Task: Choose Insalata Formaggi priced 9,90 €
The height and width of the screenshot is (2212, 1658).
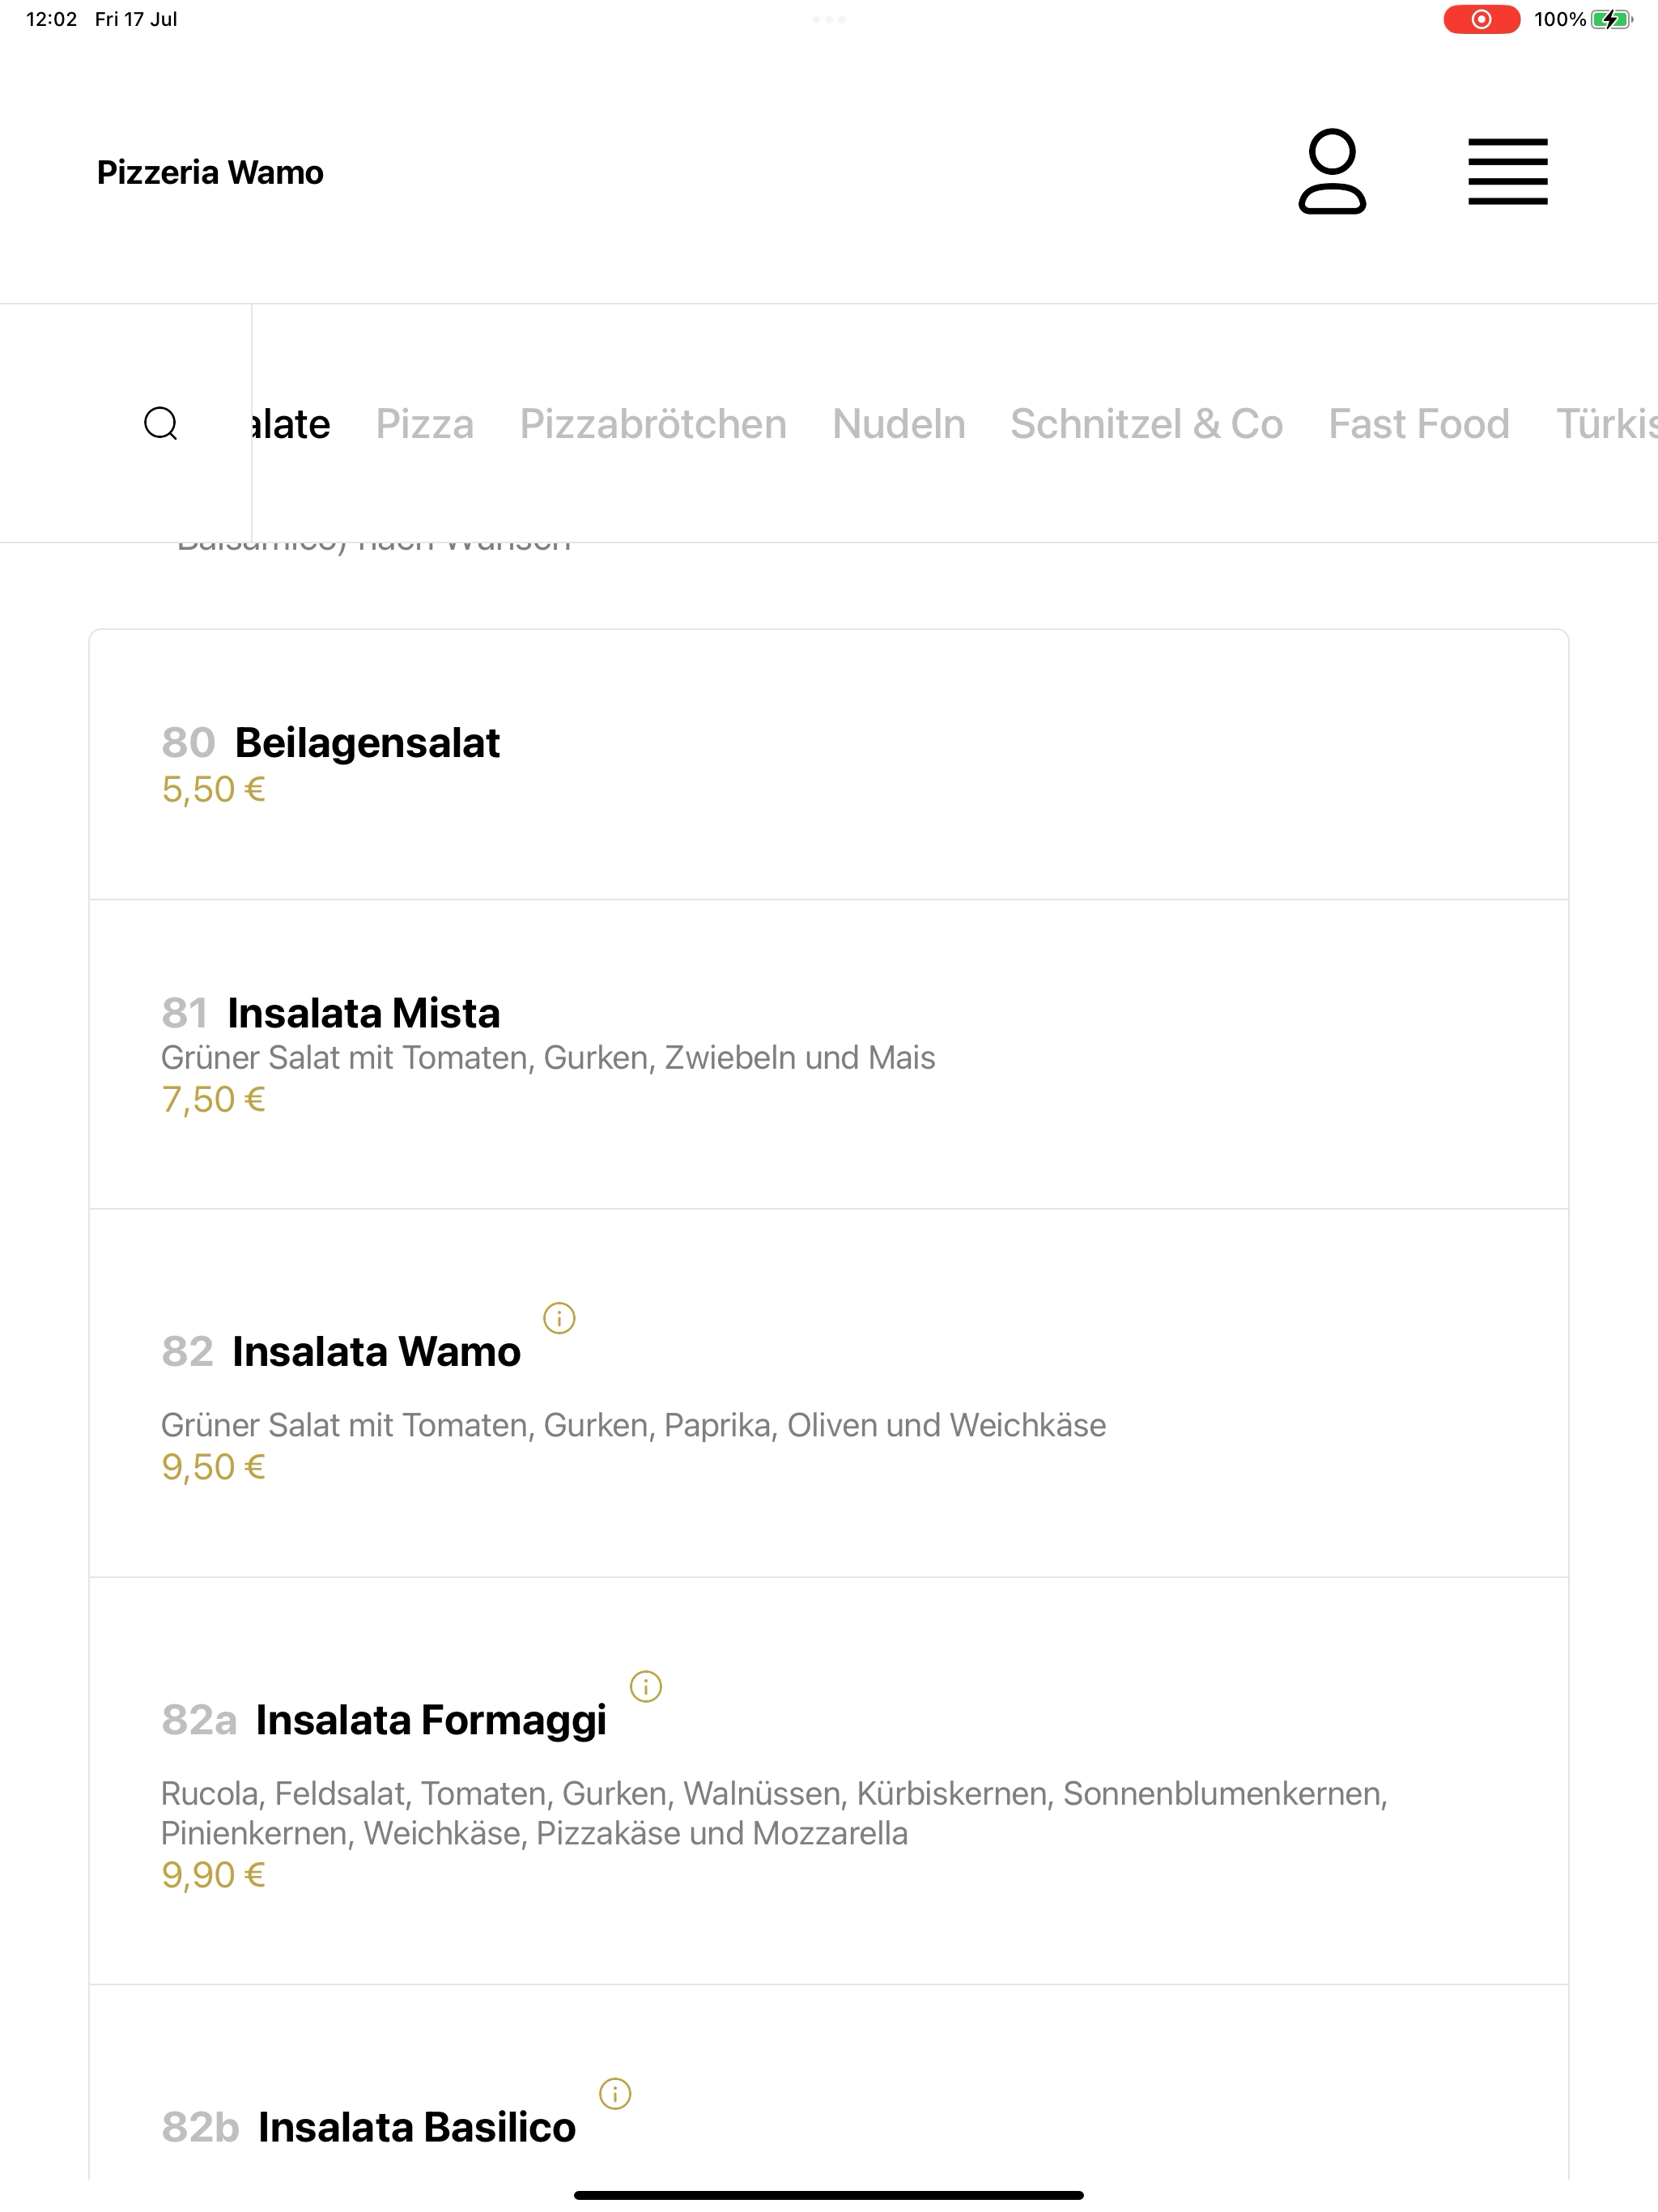Action: click(x=829, y=1781)
